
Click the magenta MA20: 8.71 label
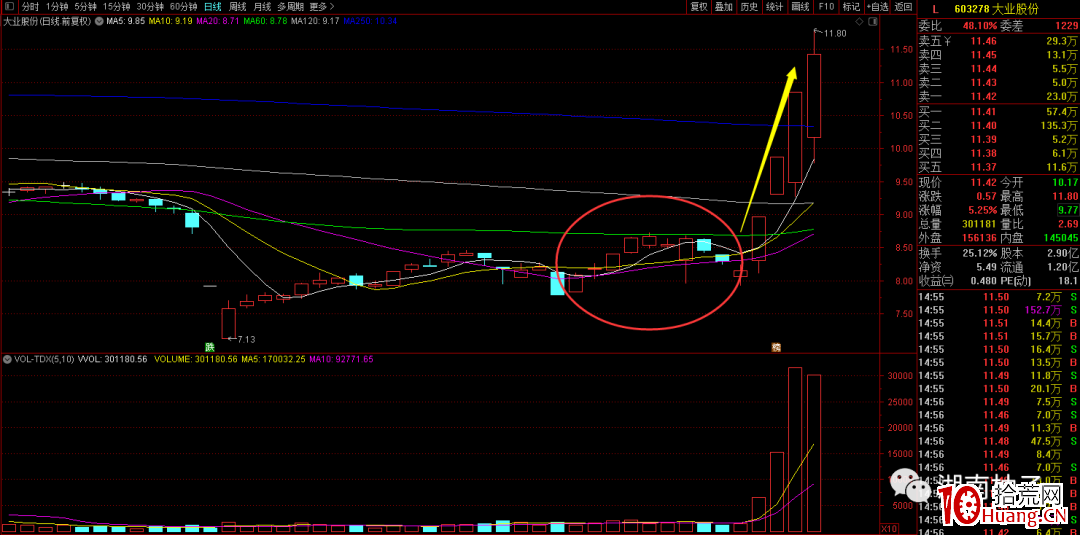coord(218,21)
